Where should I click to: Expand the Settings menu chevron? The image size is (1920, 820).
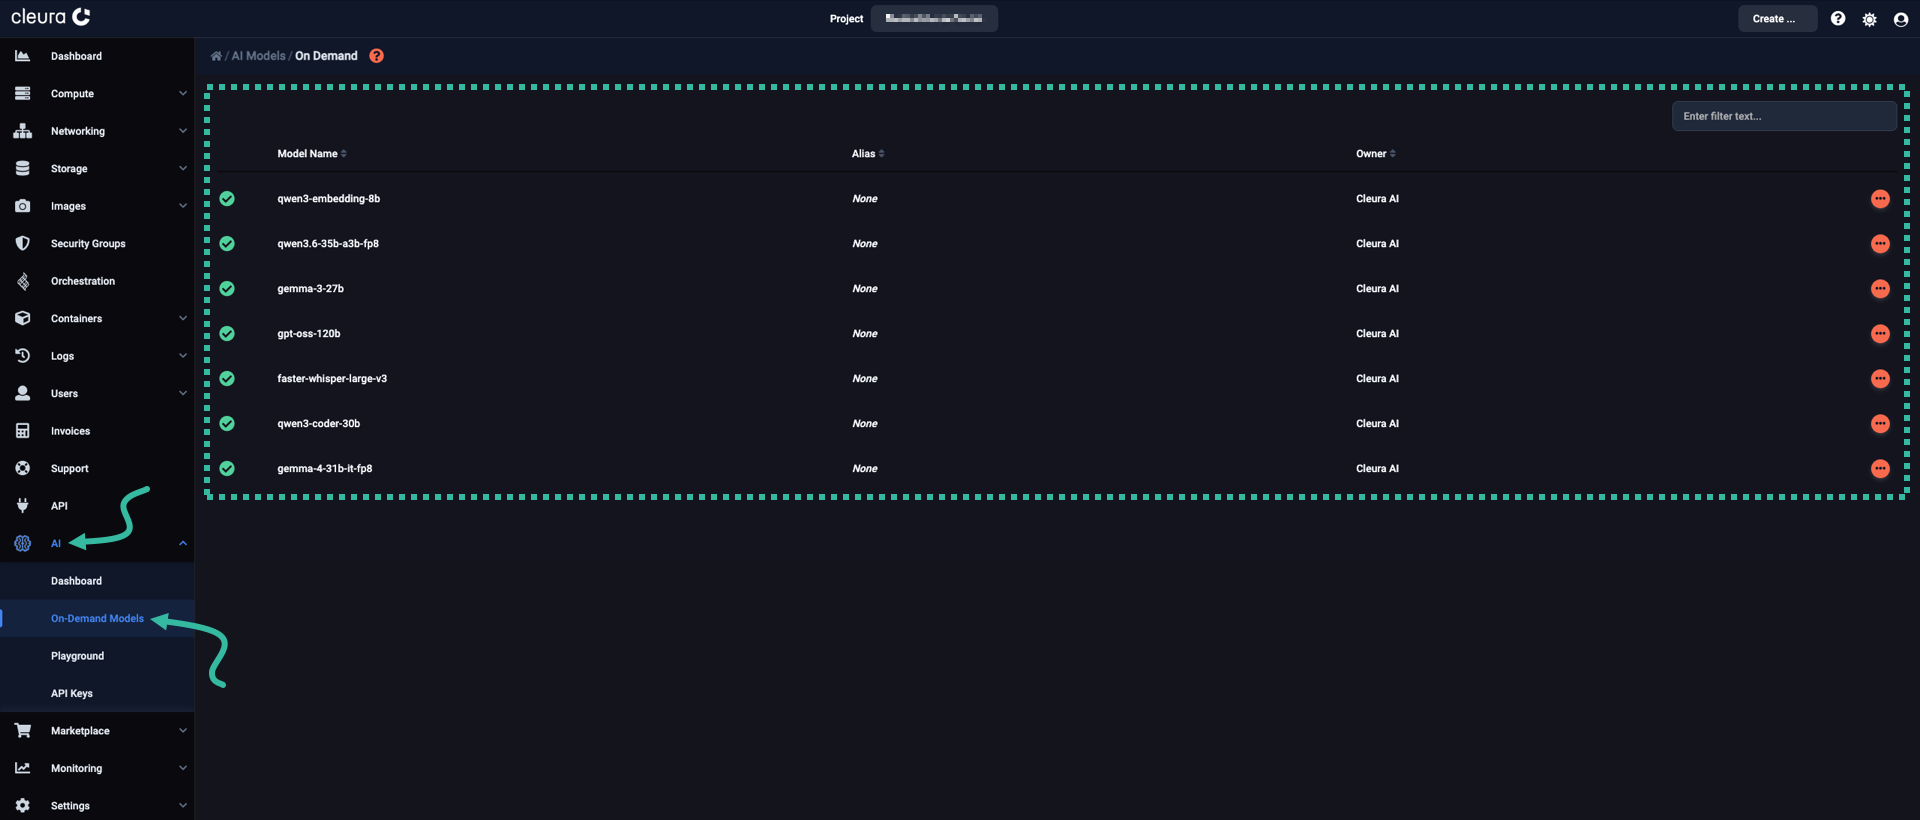coord(183,806)
